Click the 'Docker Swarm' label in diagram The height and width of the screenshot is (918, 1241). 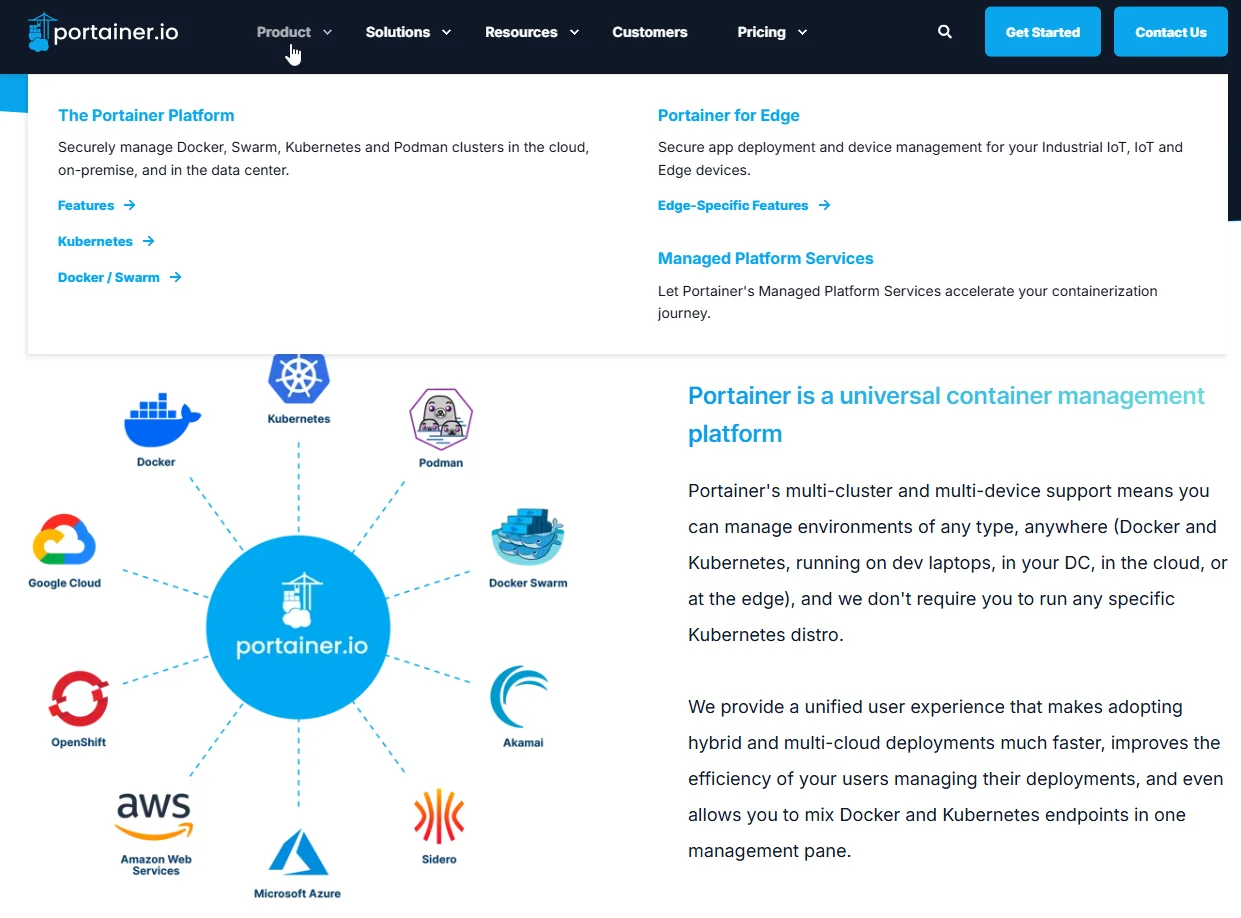(528, 583)
